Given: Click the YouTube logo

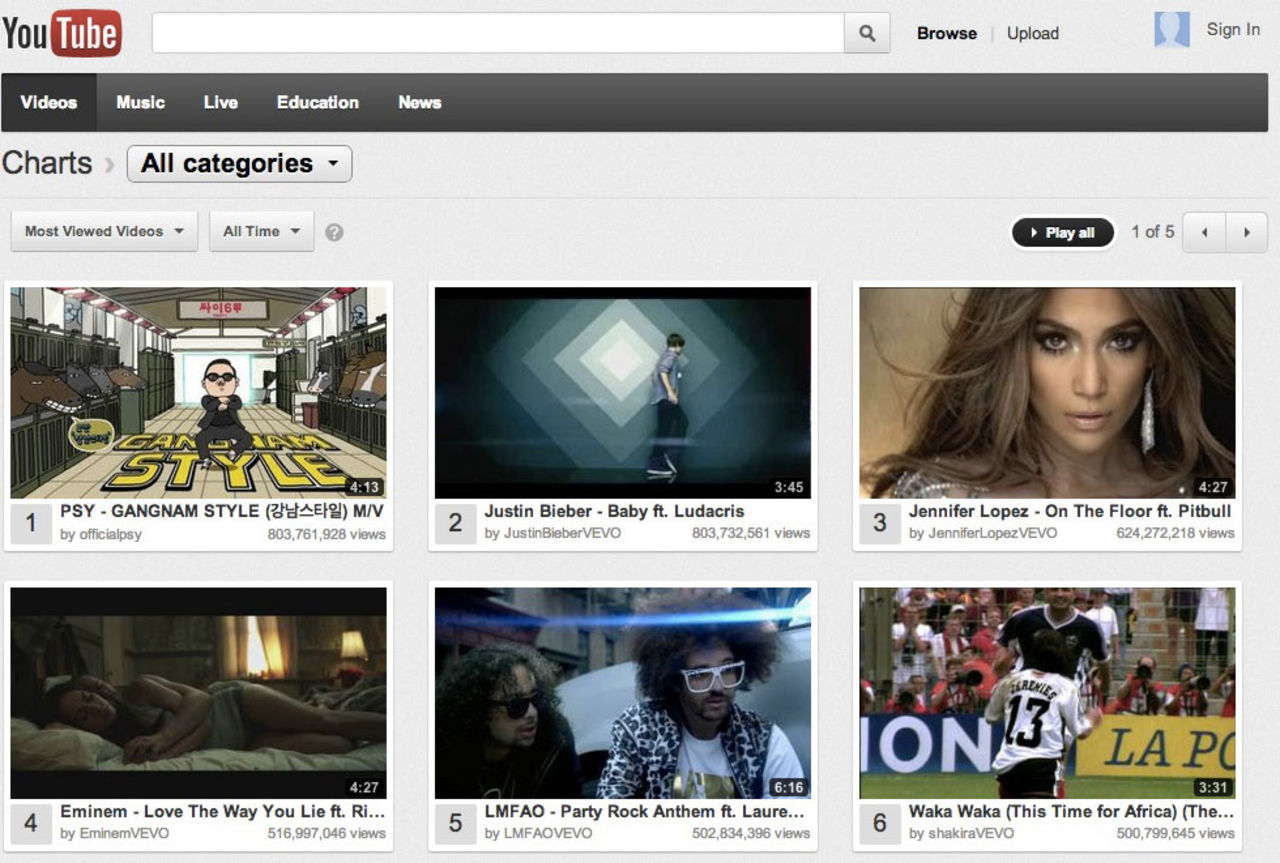Looking at the screenshot, I should click(x=62, y=33).
